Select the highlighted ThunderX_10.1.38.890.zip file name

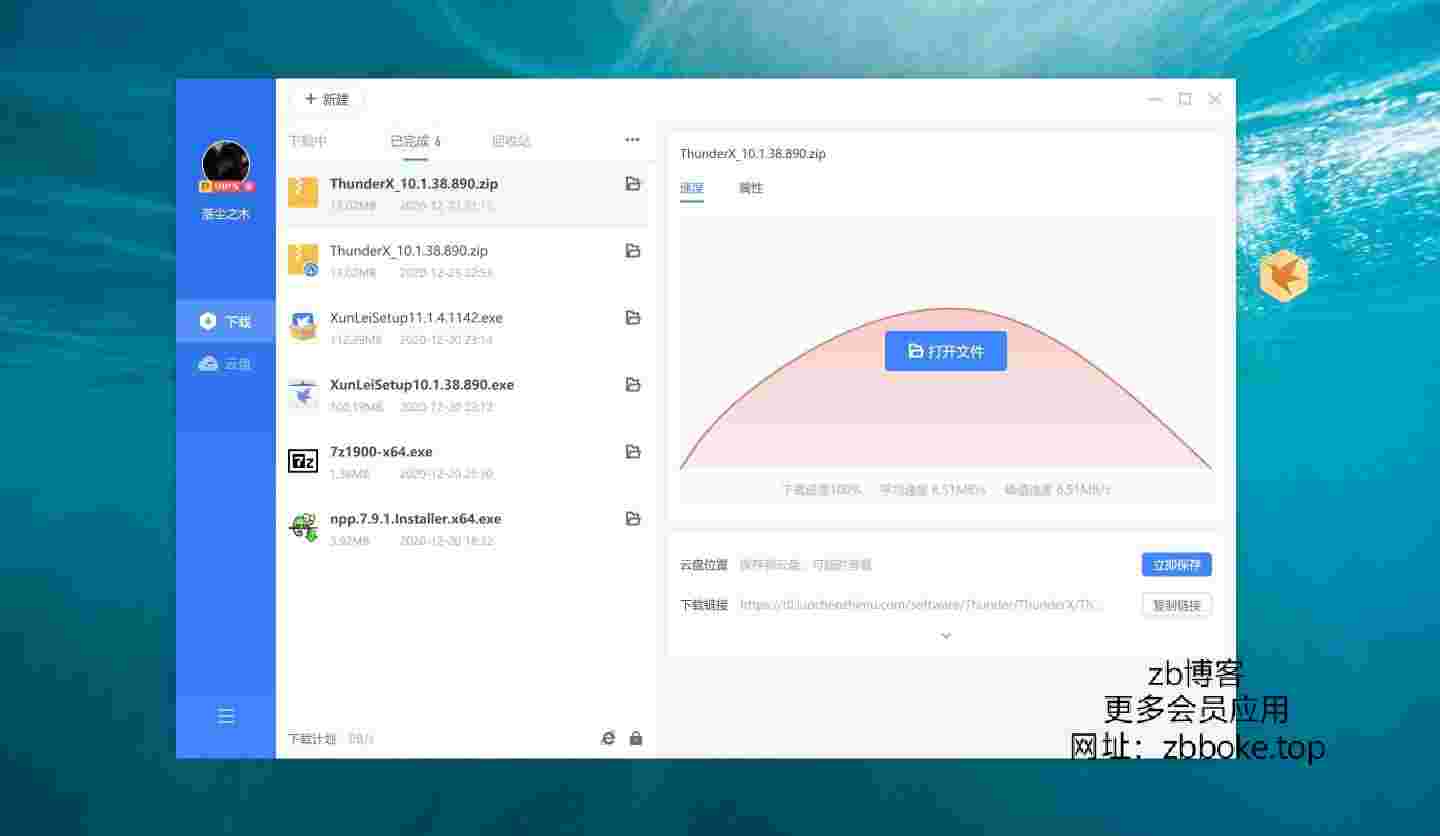click(414, 184)
